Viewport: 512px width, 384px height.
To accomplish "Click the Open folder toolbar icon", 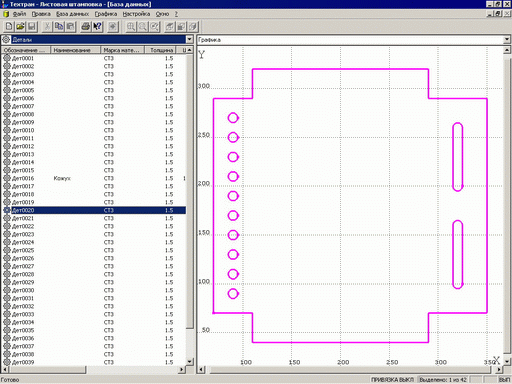I will coord(20,26).
